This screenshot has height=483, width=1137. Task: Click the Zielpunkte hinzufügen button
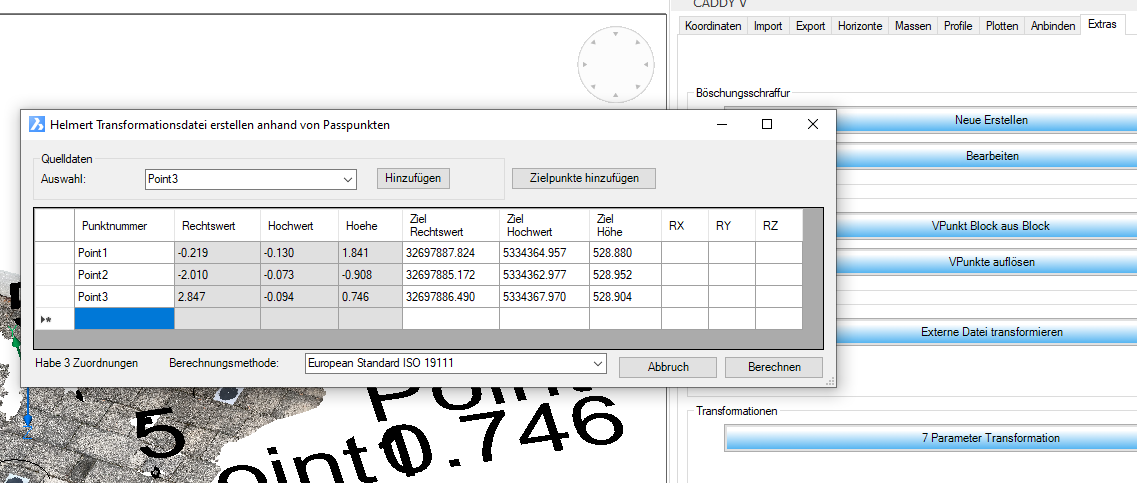[583, 178]
